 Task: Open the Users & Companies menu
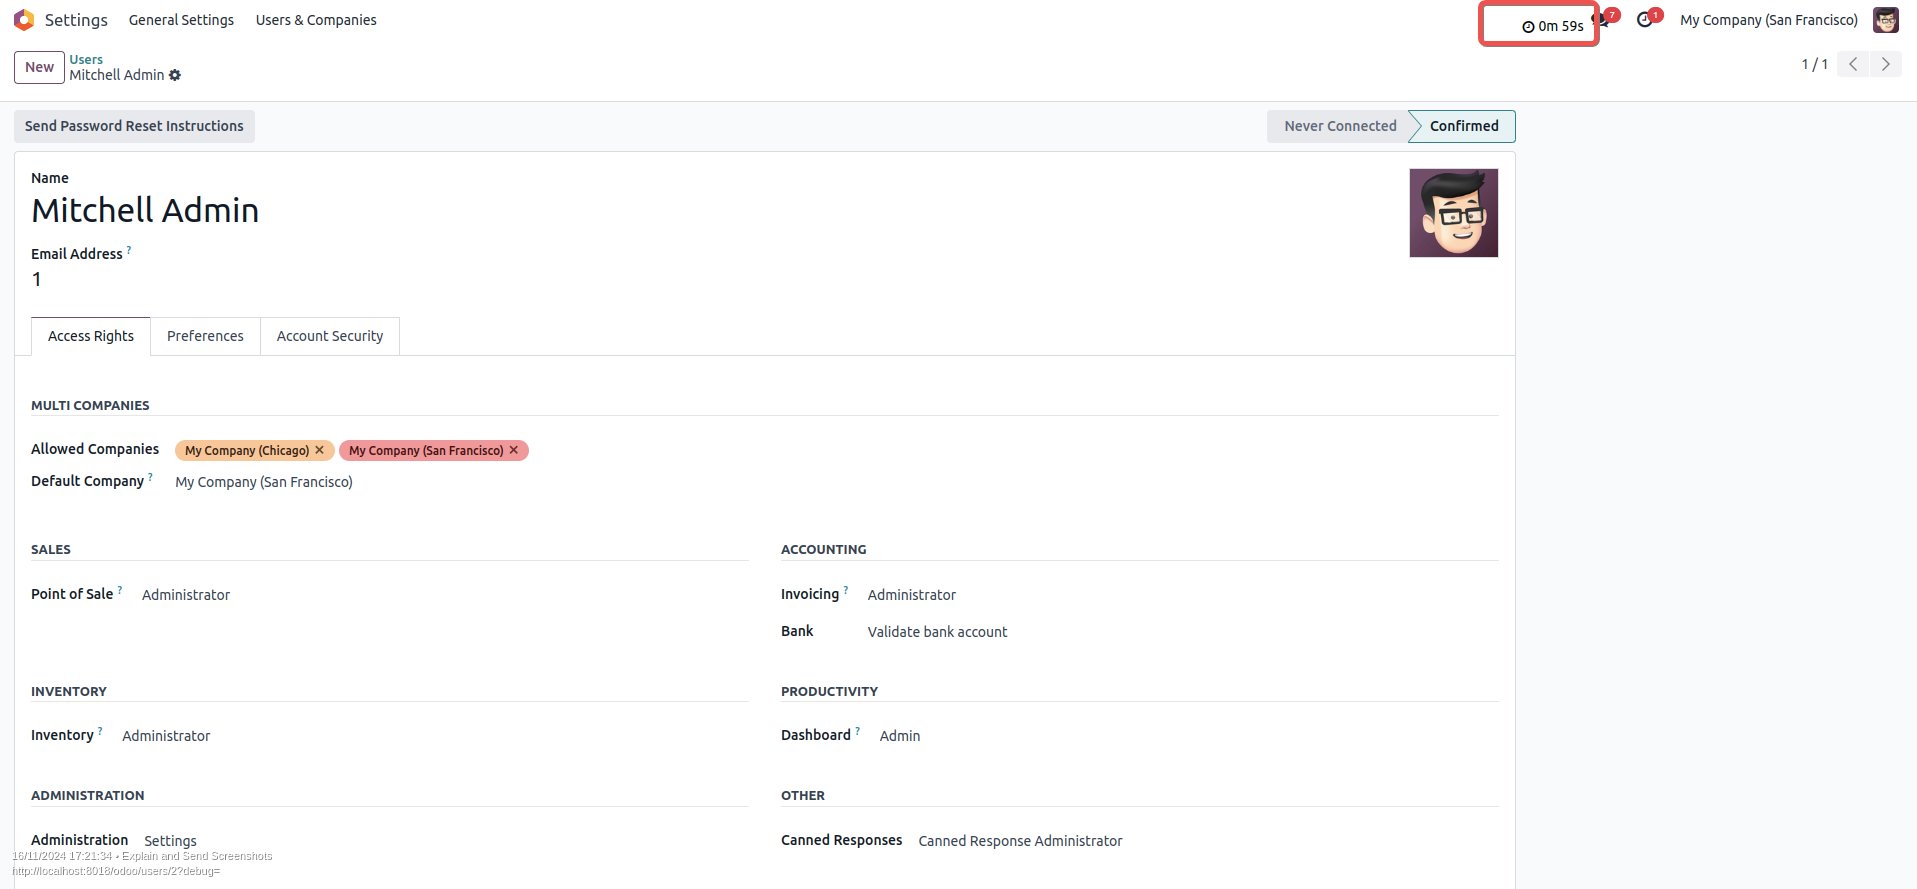316,20
